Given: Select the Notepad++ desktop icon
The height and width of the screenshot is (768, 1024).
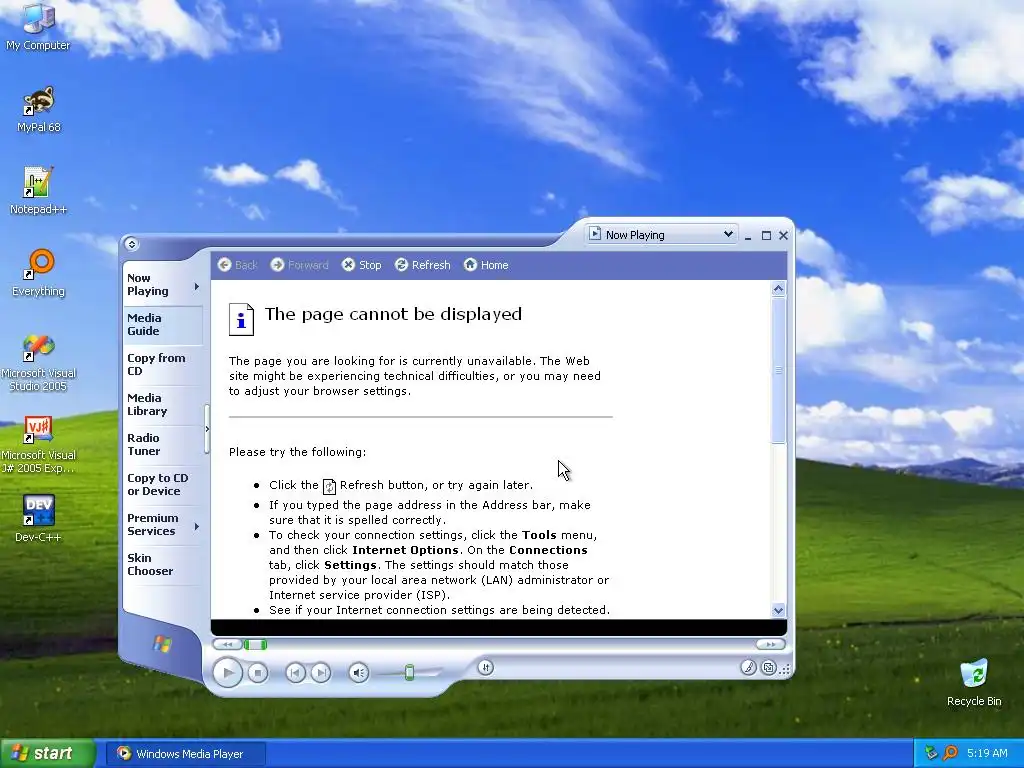Looking at the screenshot, I should click(38, 191).
